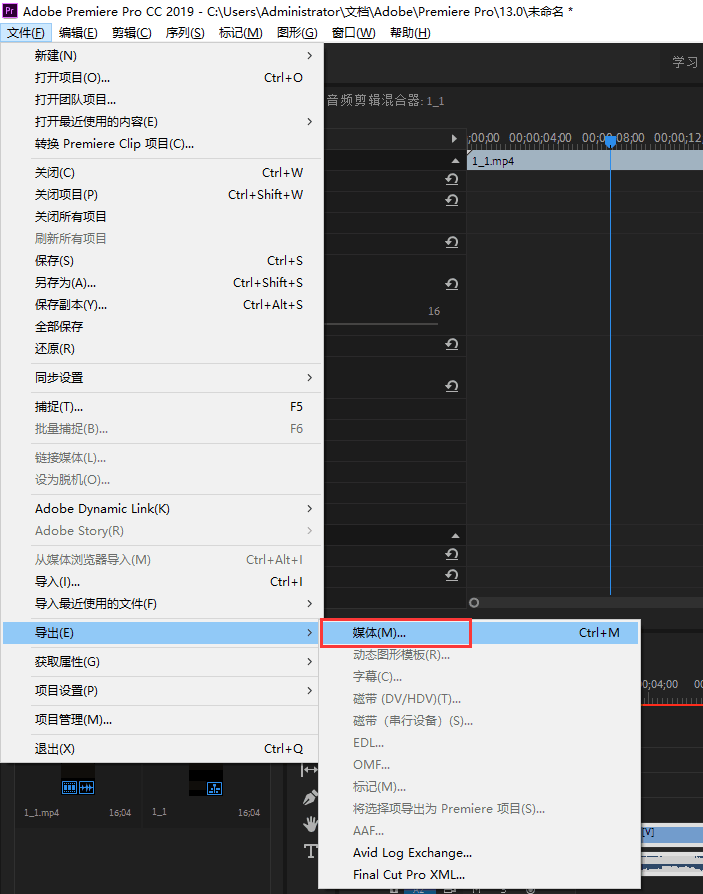Screen dimensions: 703x894
Task: Click the greyed EDL... export entry
Action: click(479, 742)
